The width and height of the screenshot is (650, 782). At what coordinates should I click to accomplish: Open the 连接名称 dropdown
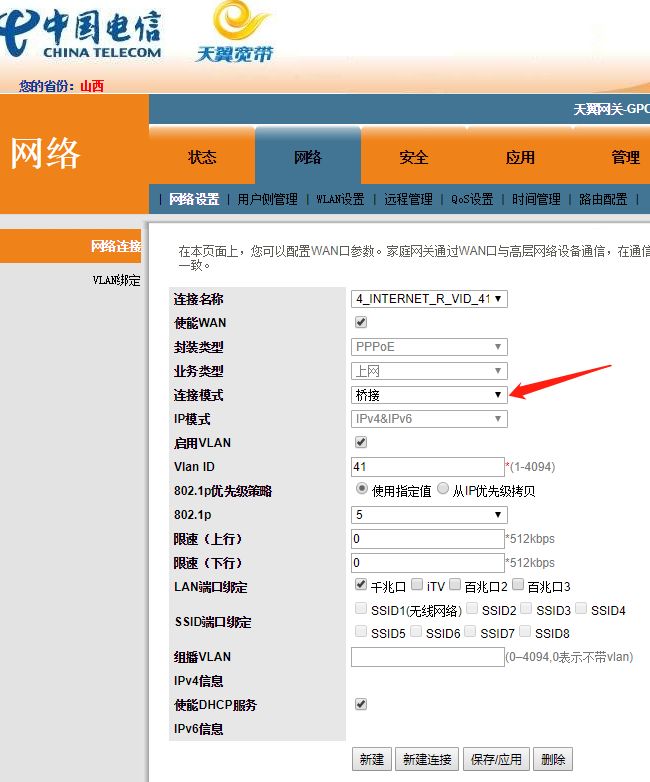(x=429, y=299)
